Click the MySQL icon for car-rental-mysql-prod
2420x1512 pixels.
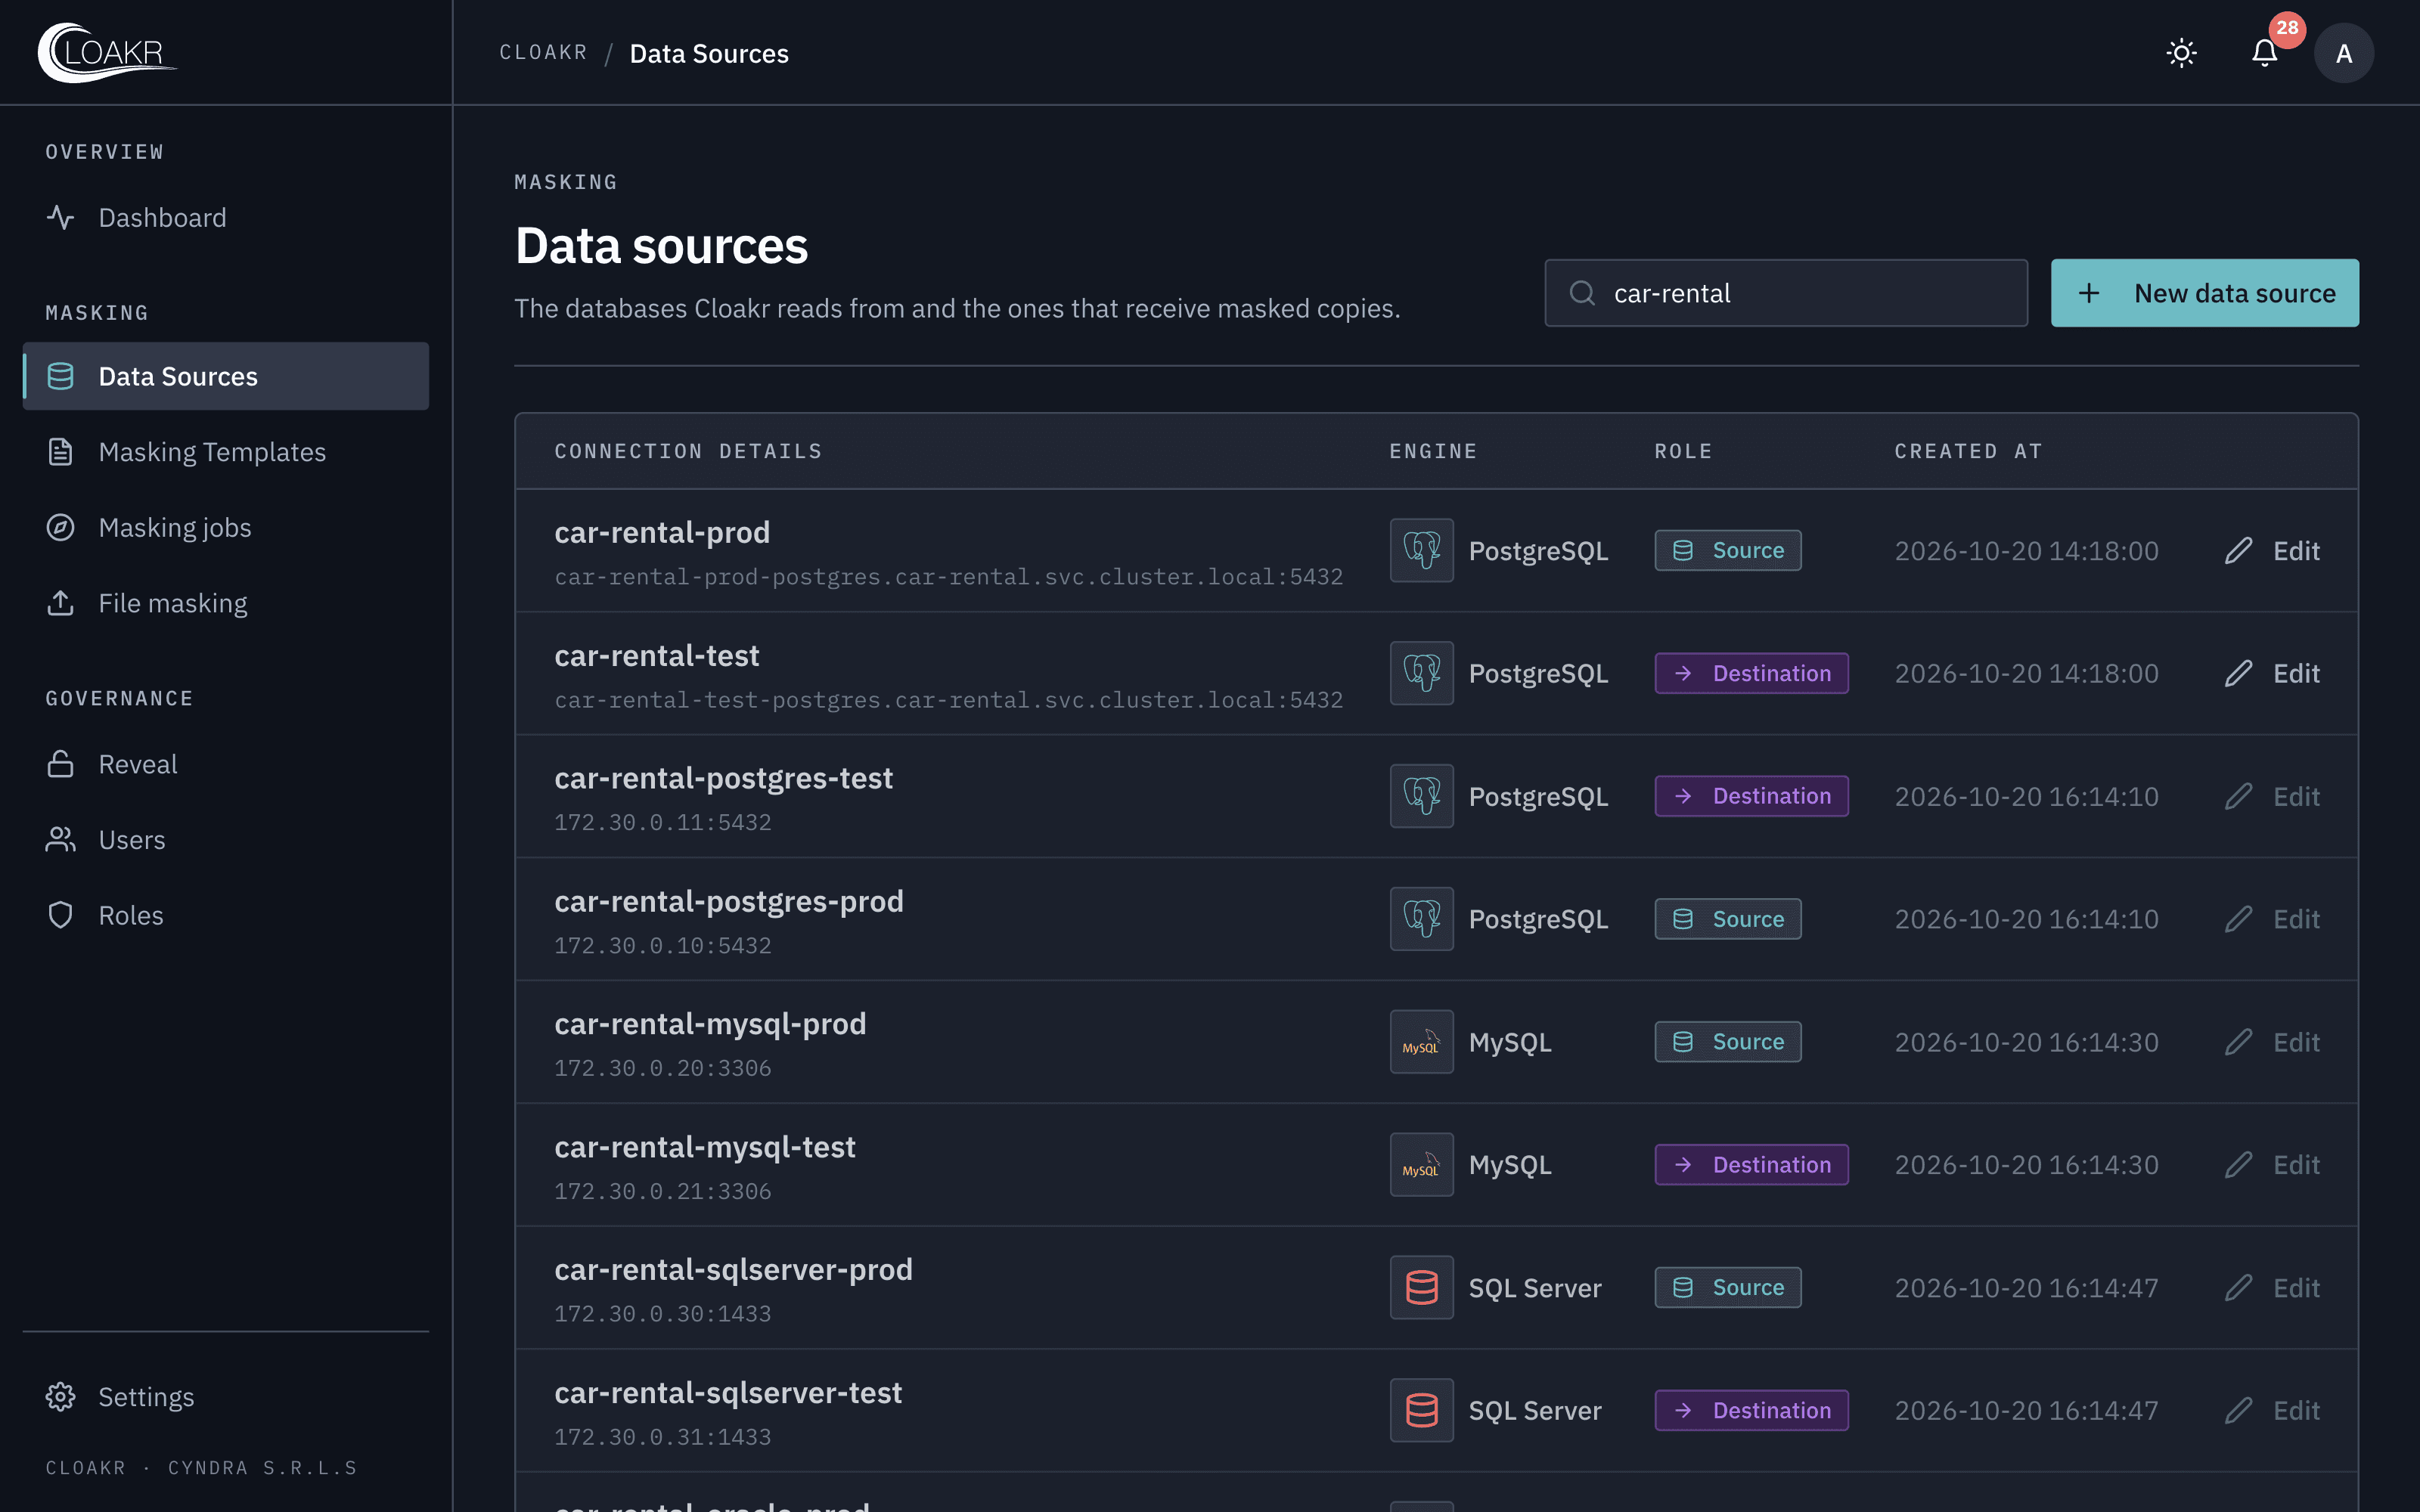1421,1042
